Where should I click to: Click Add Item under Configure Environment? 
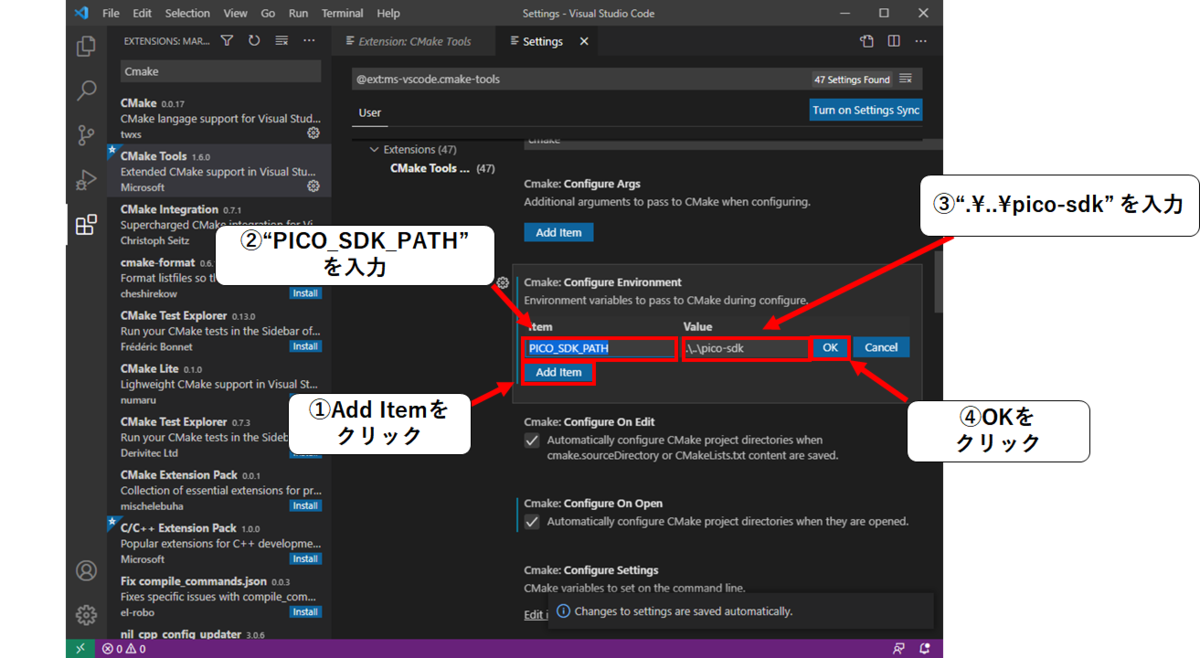tap(558, 372)
